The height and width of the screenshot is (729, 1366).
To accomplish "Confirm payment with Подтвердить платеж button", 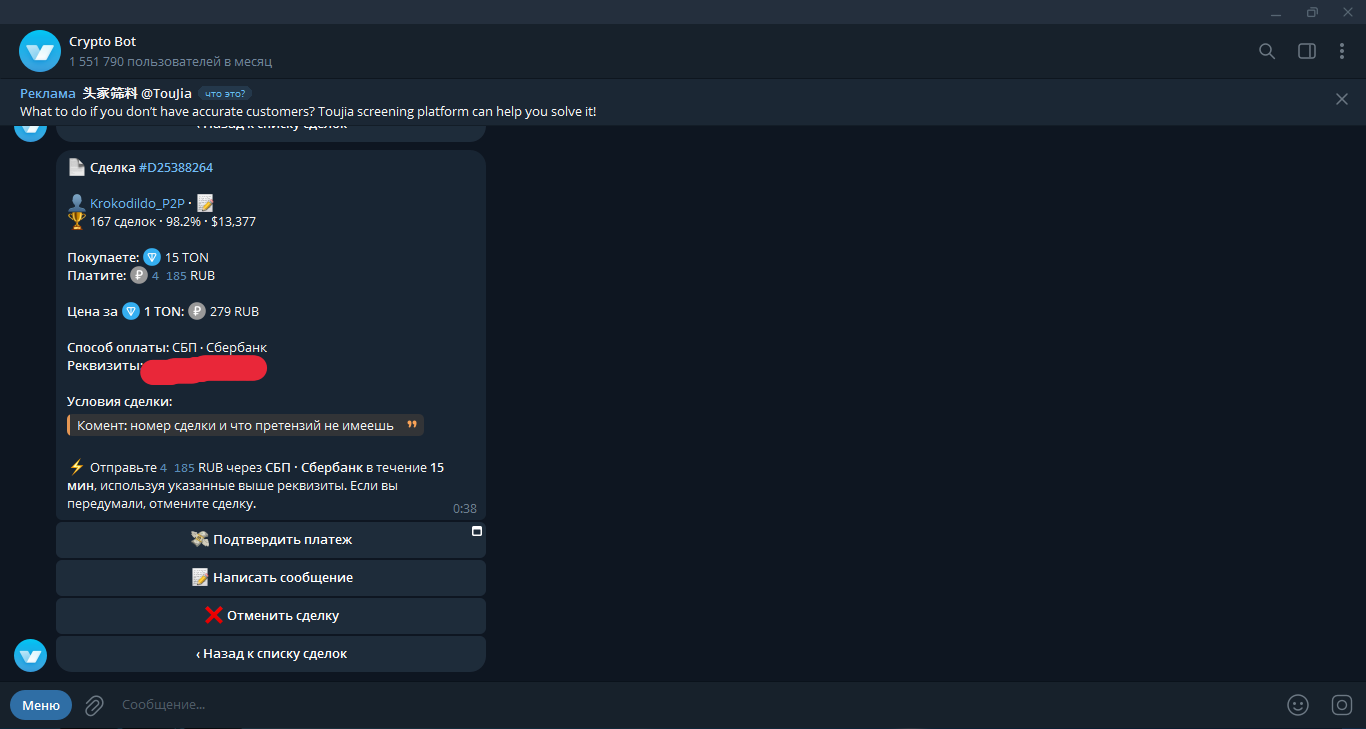I will (x=271, y=540).
